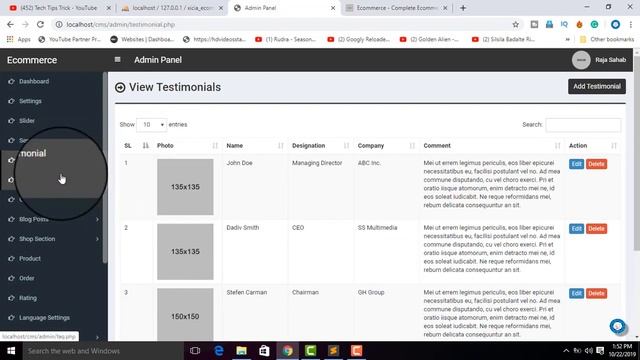Edit the Dadiv Smith testimonial
This screenshot has height=360, width=640.
[576, 229]
